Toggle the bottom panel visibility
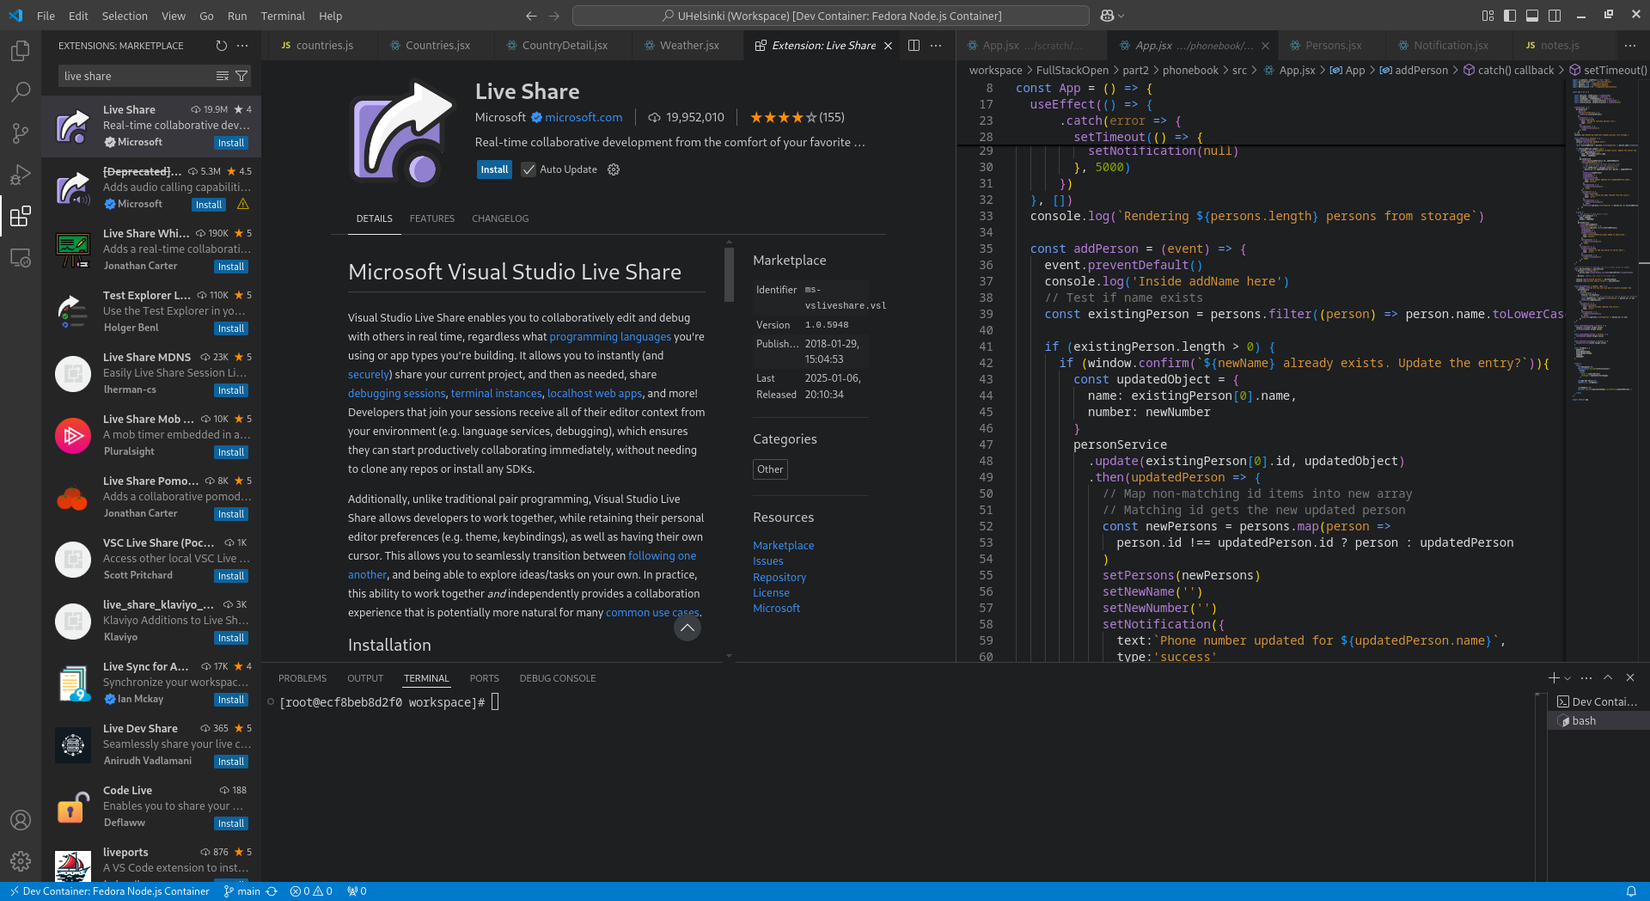Screen dimensions: 1650x901 1531,15
